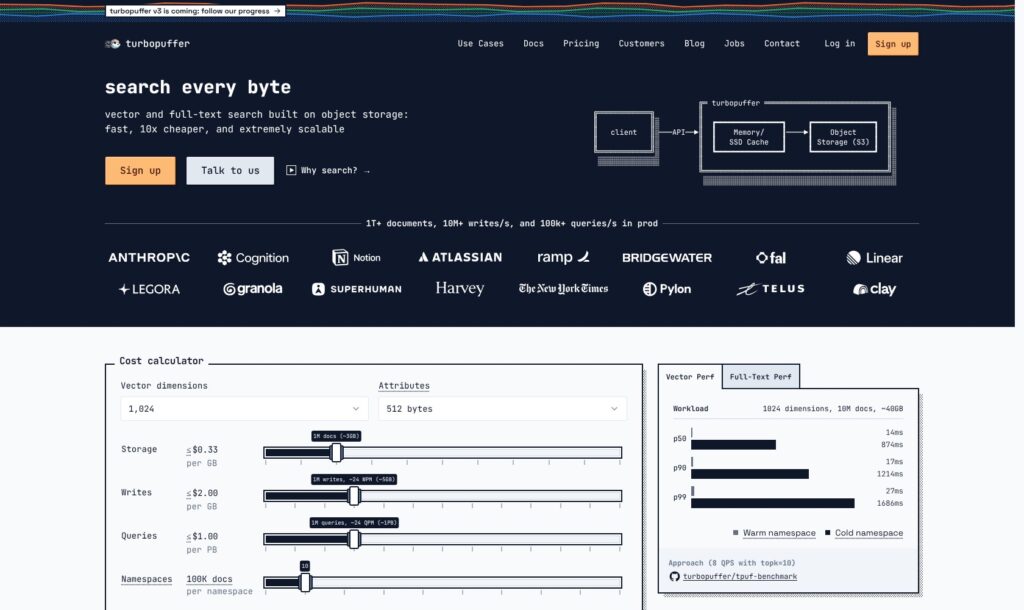The width and height of the screenshot is (1024, 610).
Task: Follow the Why search? link text
Action: [x=329, y=170]
